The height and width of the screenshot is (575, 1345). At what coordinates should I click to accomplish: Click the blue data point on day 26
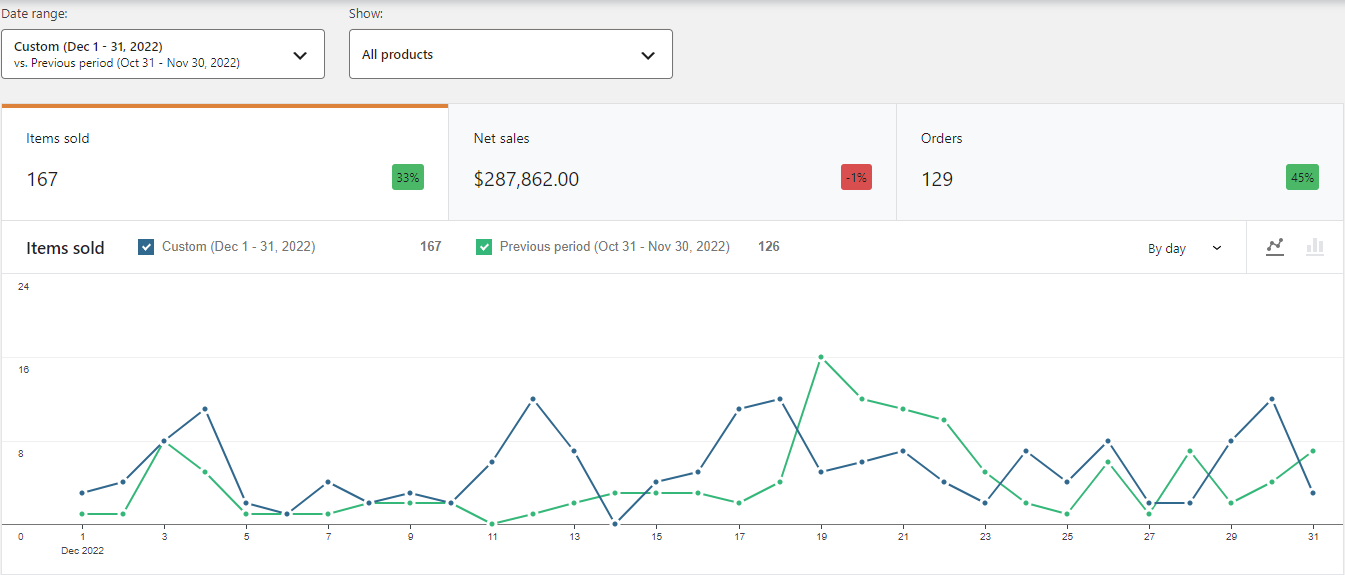click(1108, 441)
